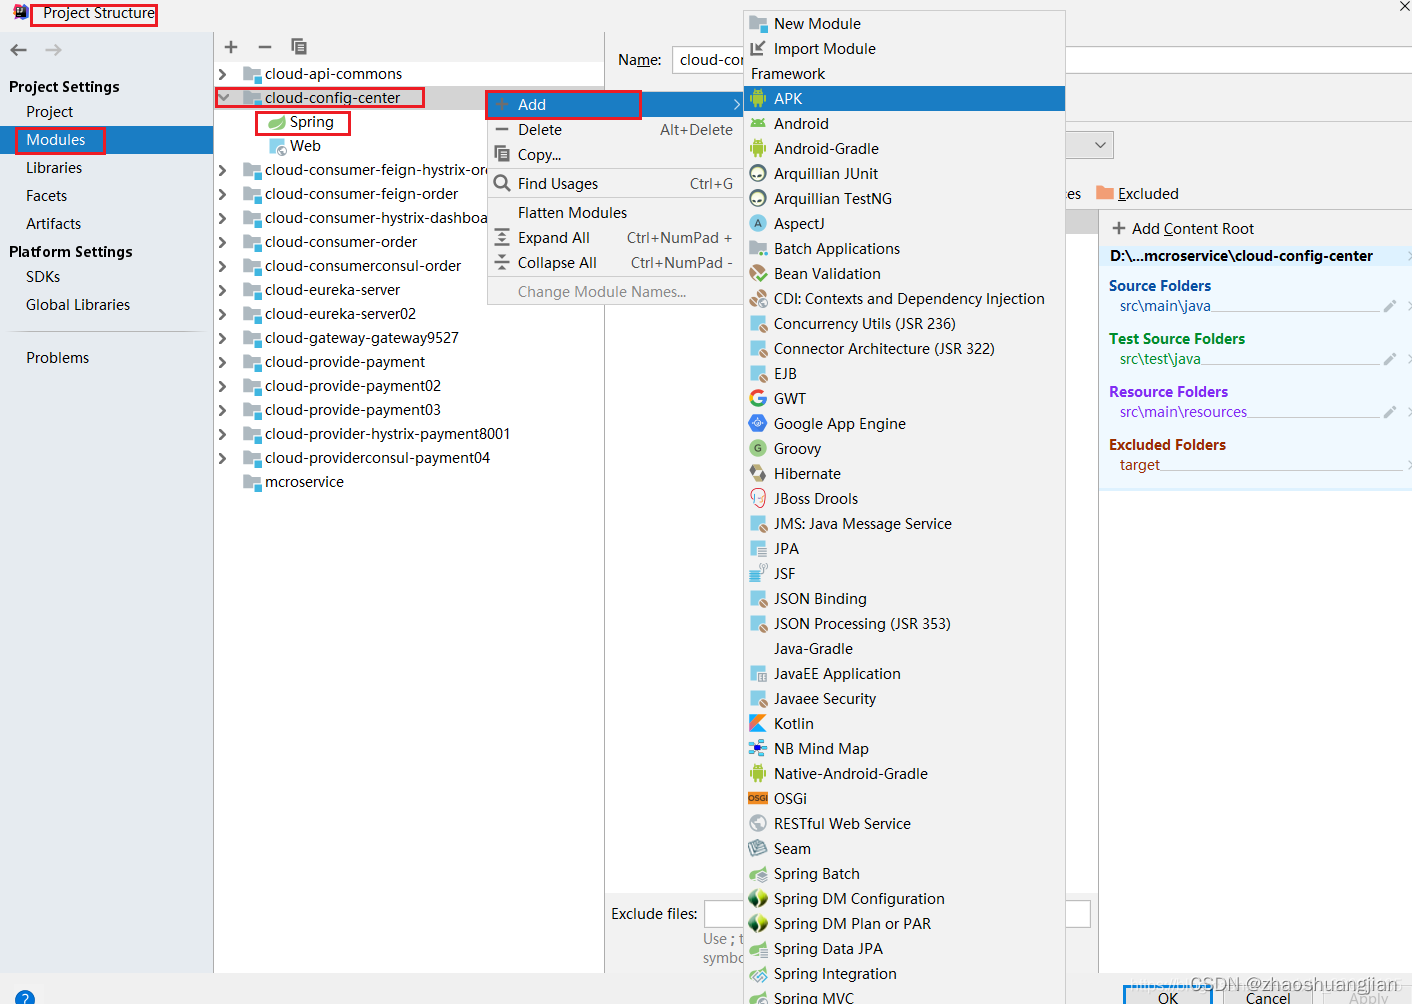Image resolution: width=1412 pixels, height=1004 pixels.
Task: Click Import Module in submenu
Action: tap(905, 49)
